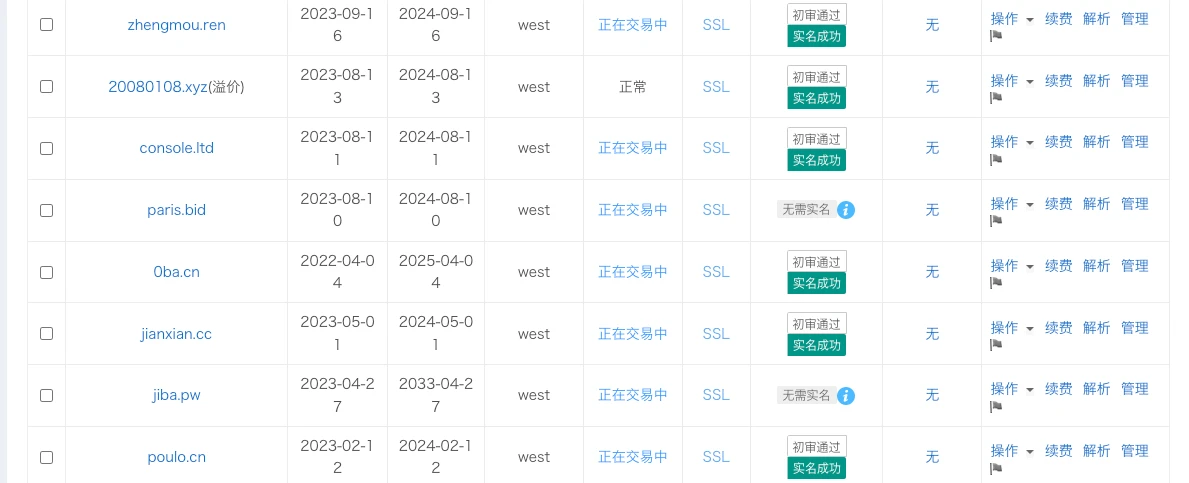
Task: Click the flag icon in console.ltd row
Action: 996,160
